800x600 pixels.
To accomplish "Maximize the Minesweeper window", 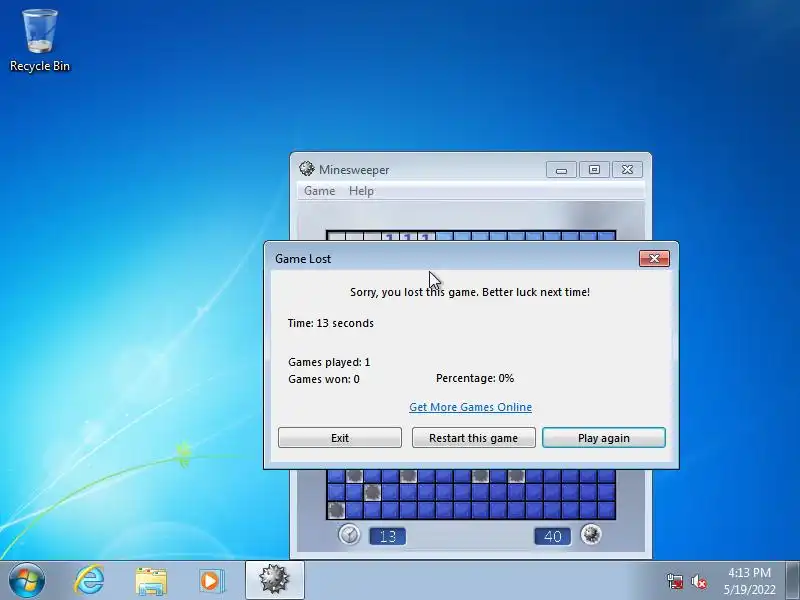I will (594, 169).
